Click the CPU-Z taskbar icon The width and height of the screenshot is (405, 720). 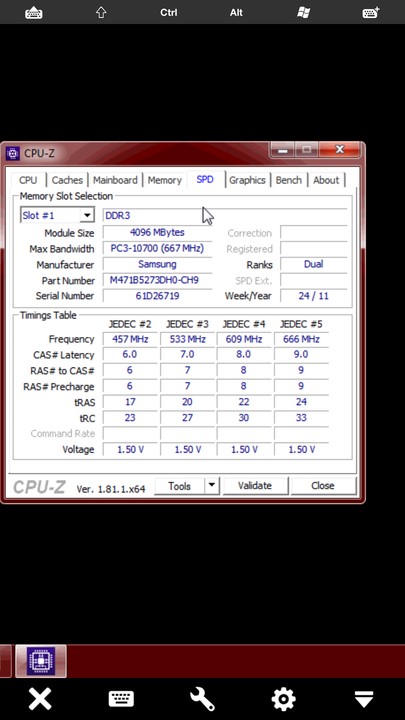tap(41, 661)
